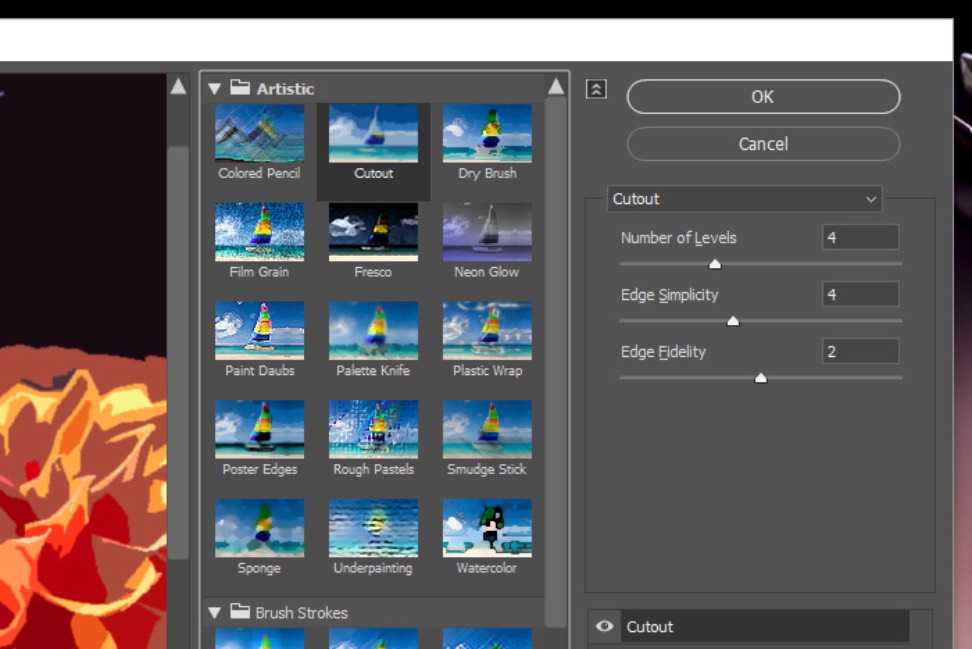Viewport: 972px width, 649px height.
Task: Open the Cutout filter dropdown
Action: pos(744,199)
